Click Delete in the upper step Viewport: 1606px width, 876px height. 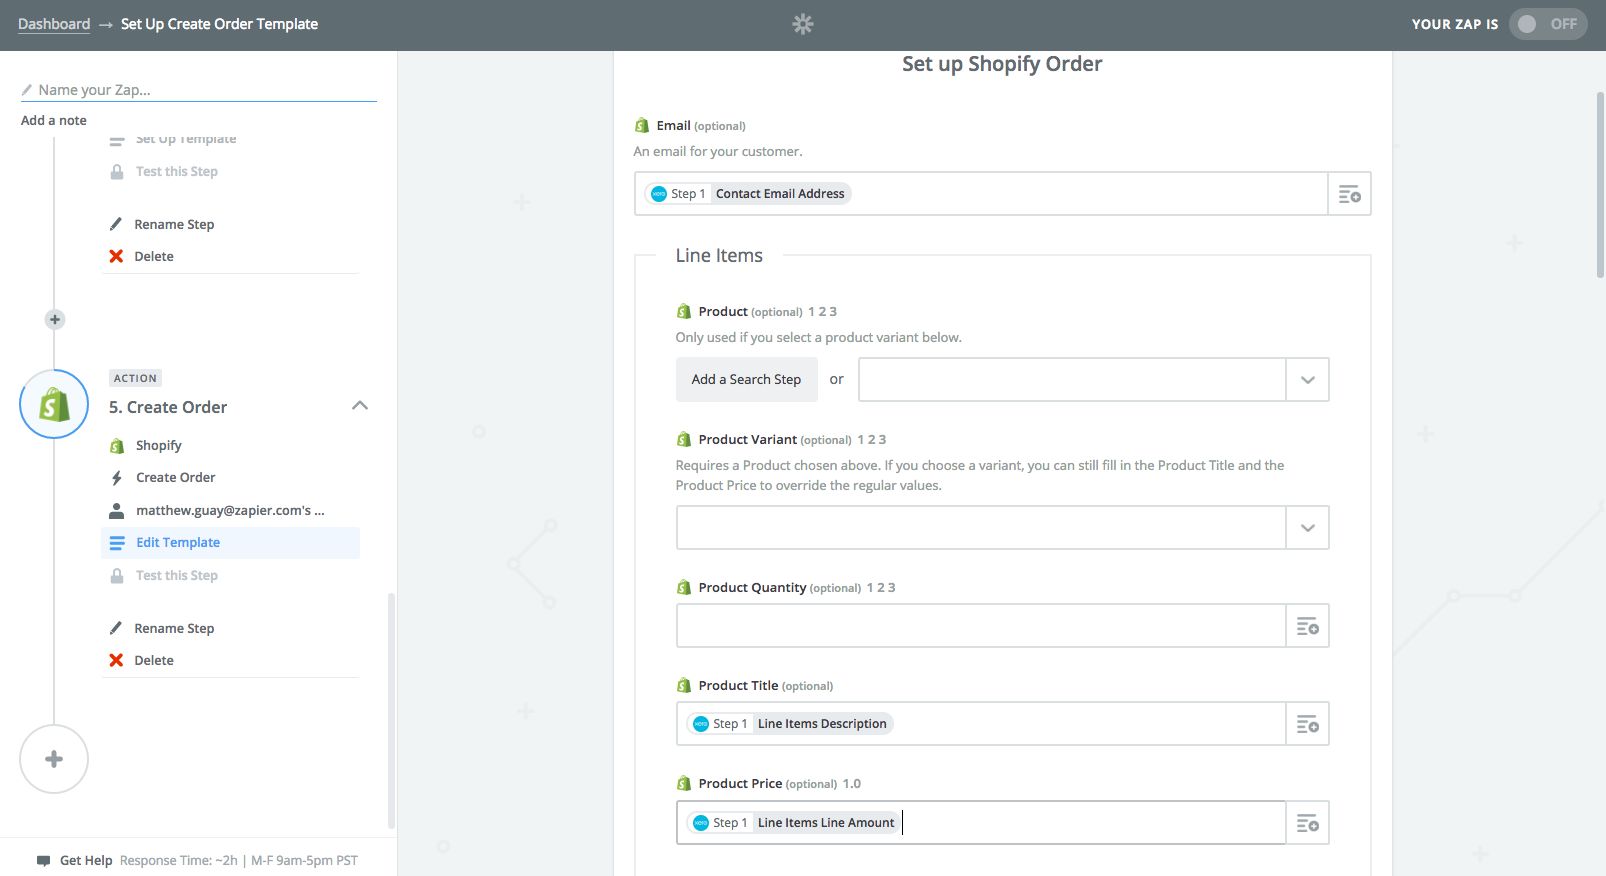tap(154, 256)
